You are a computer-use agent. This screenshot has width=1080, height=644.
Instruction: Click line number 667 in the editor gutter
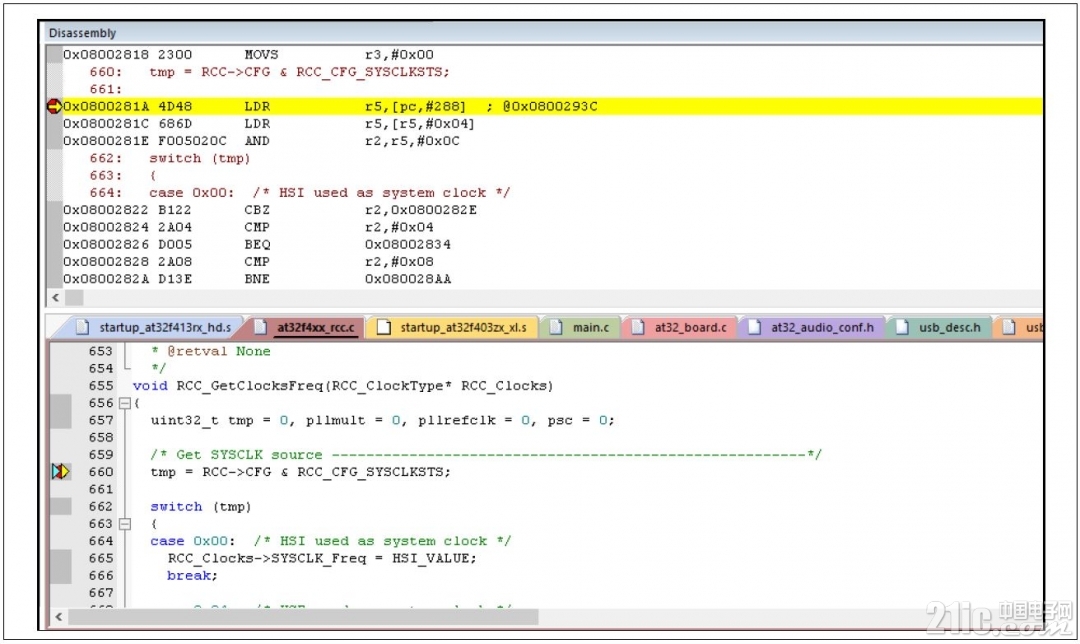coord(101,593)
